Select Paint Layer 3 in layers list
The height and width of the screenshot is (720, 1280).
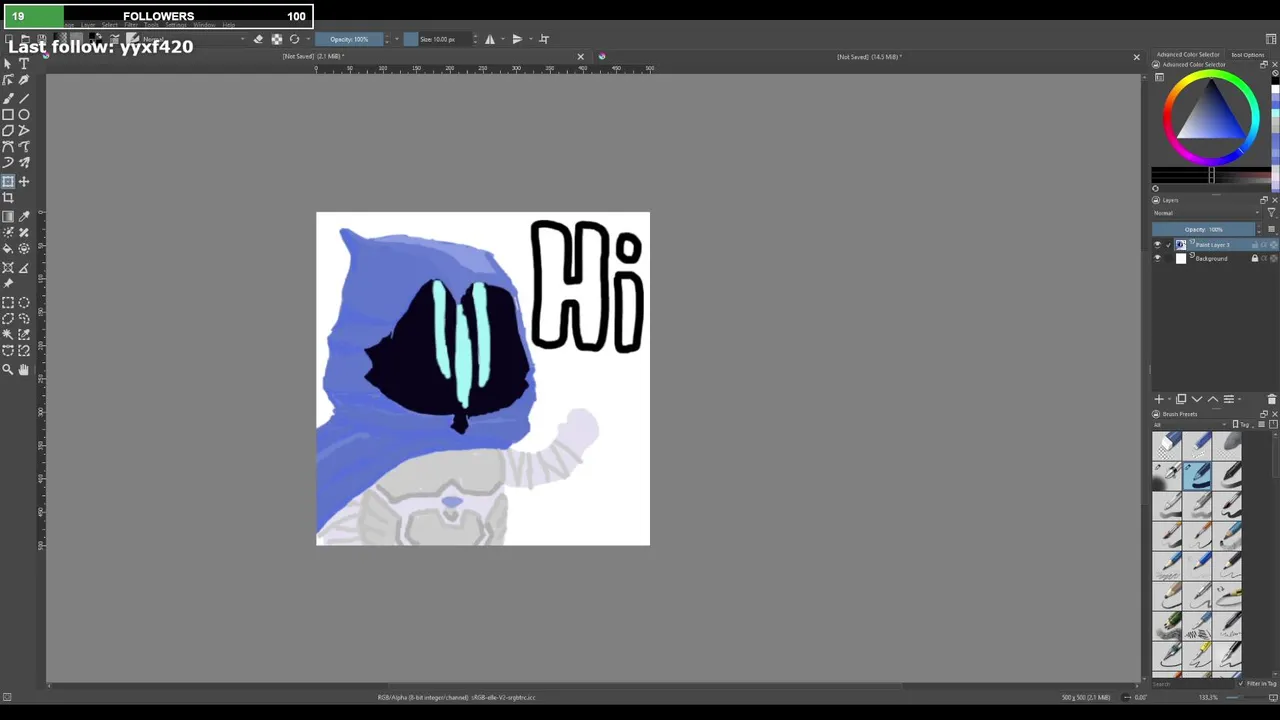[1214, 245]
